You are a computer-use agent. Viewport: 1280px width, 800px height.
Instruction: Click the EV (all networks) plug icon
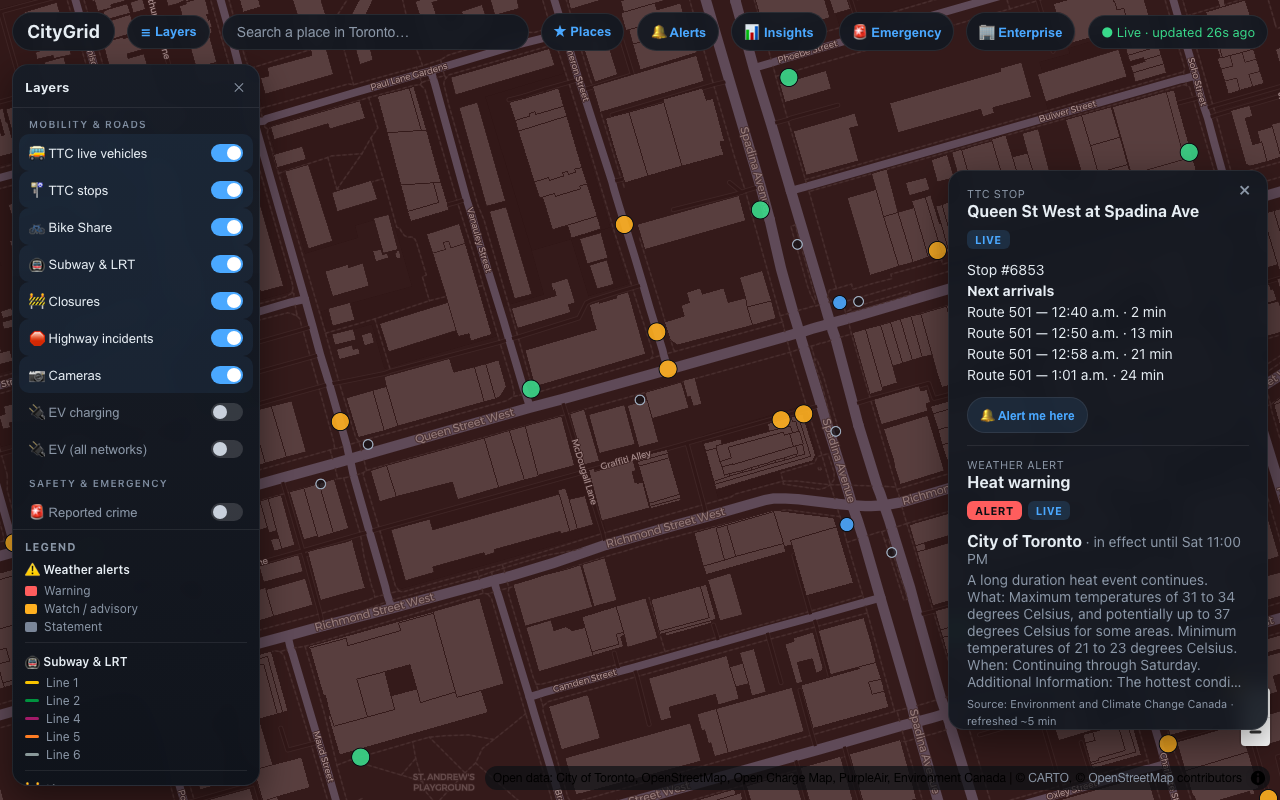click(x=37, y=449)
